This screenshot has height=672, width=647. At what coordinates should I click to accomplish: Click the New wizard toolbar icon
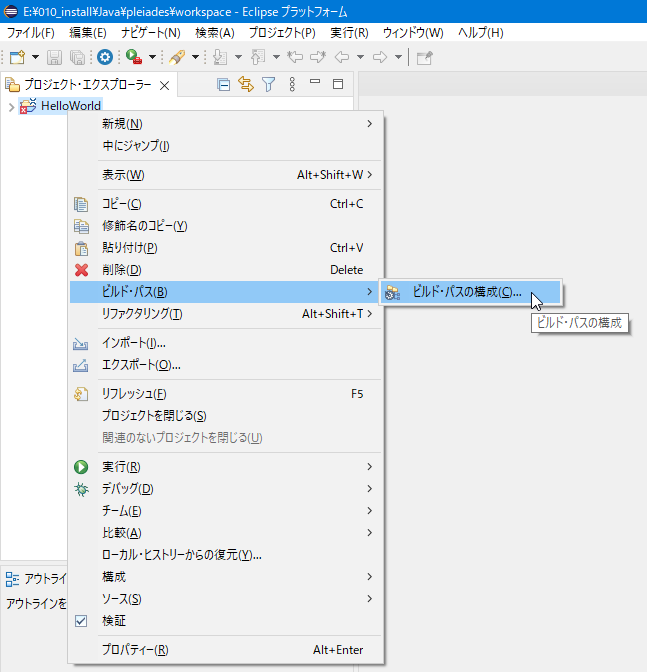coord(18,57)
